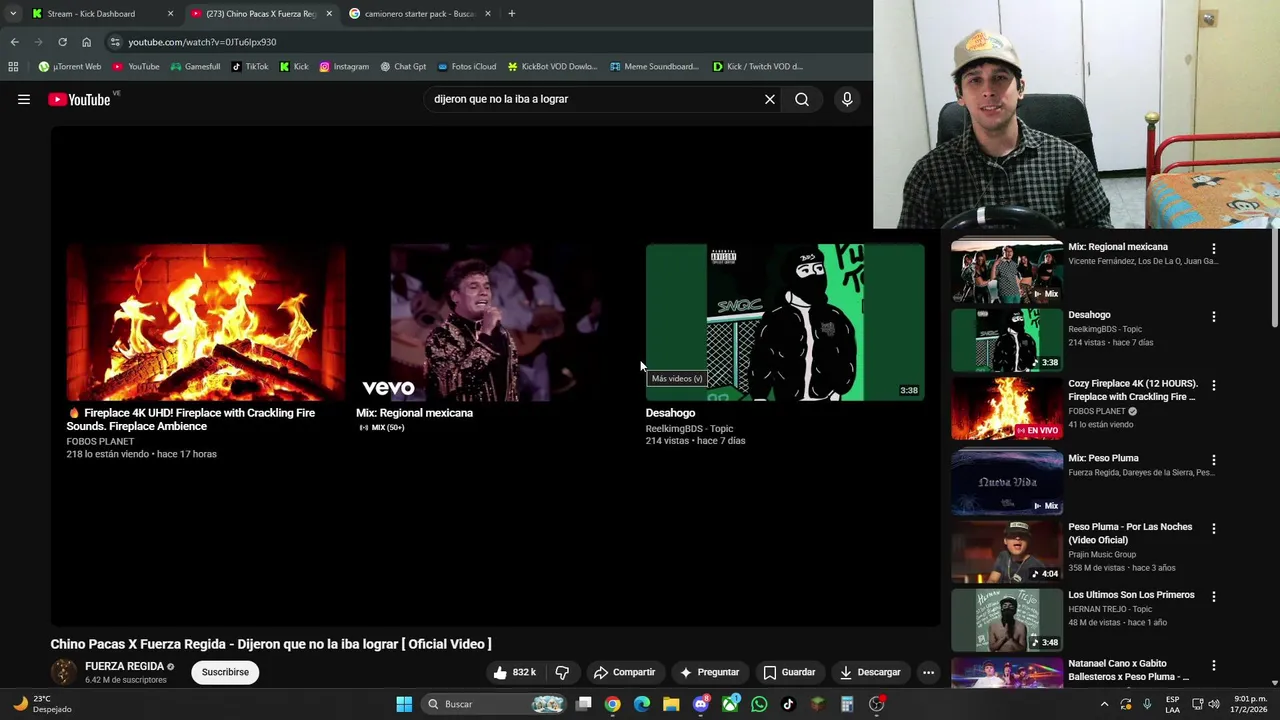Click the address bar URL
Viewport: 1280px width, 720px height.
click(202, 42)
